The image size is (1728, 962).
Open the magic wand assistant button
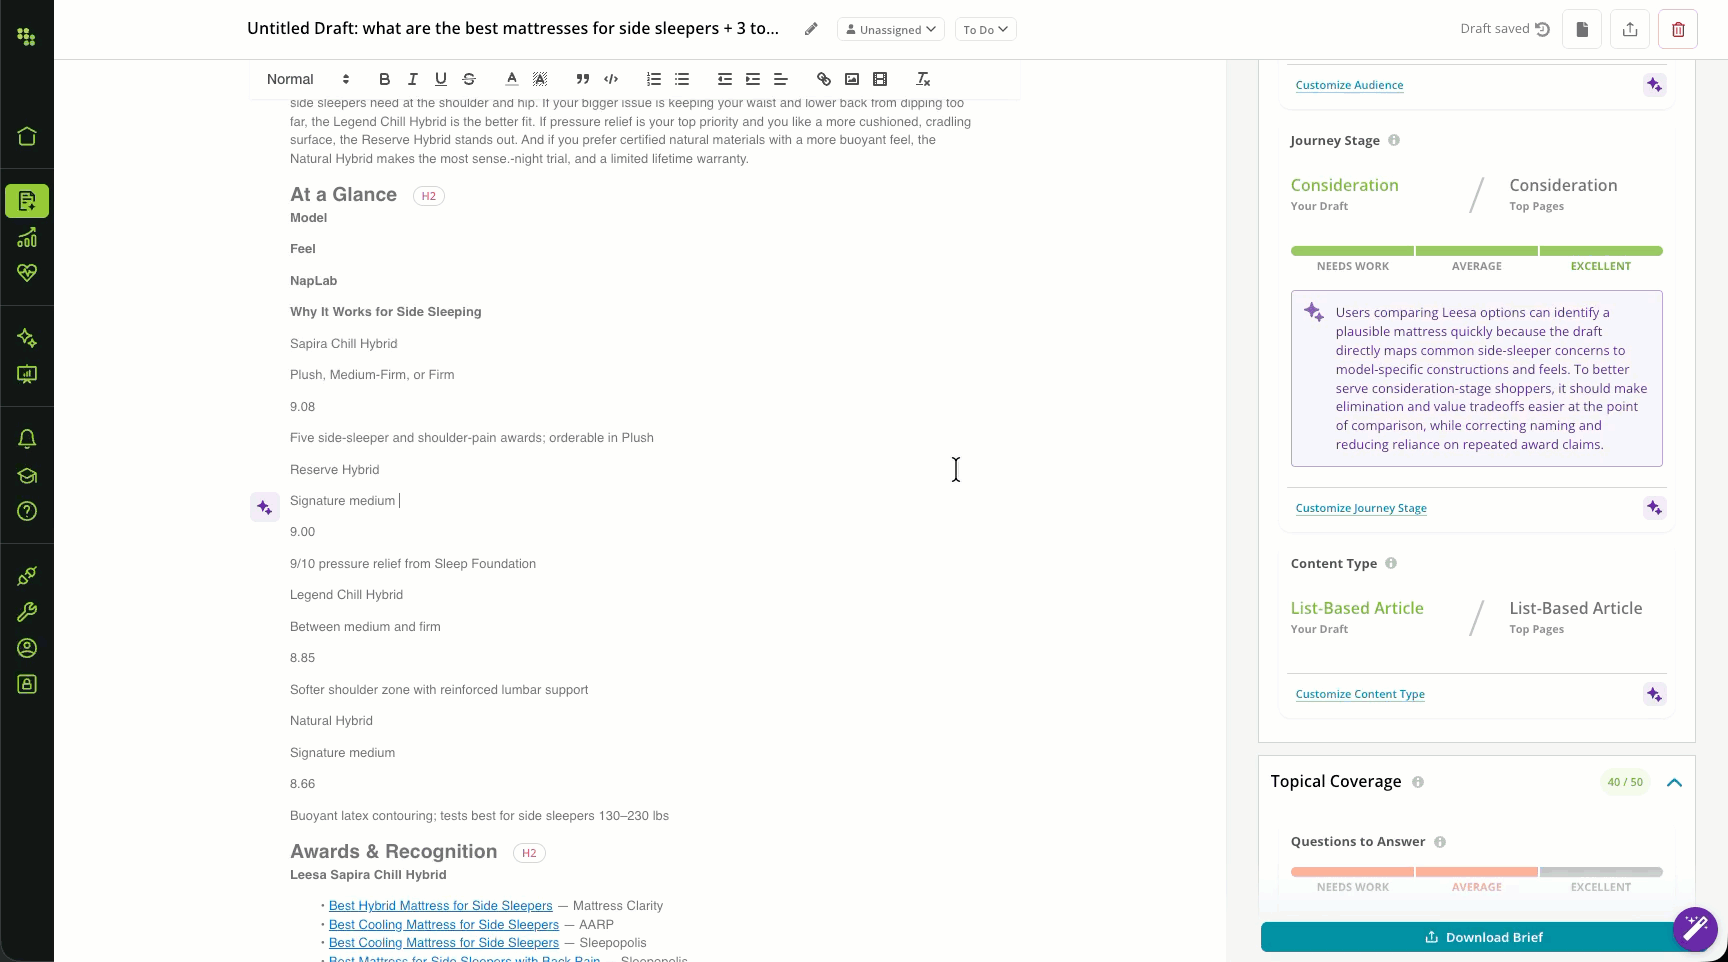click(1696, 929)
